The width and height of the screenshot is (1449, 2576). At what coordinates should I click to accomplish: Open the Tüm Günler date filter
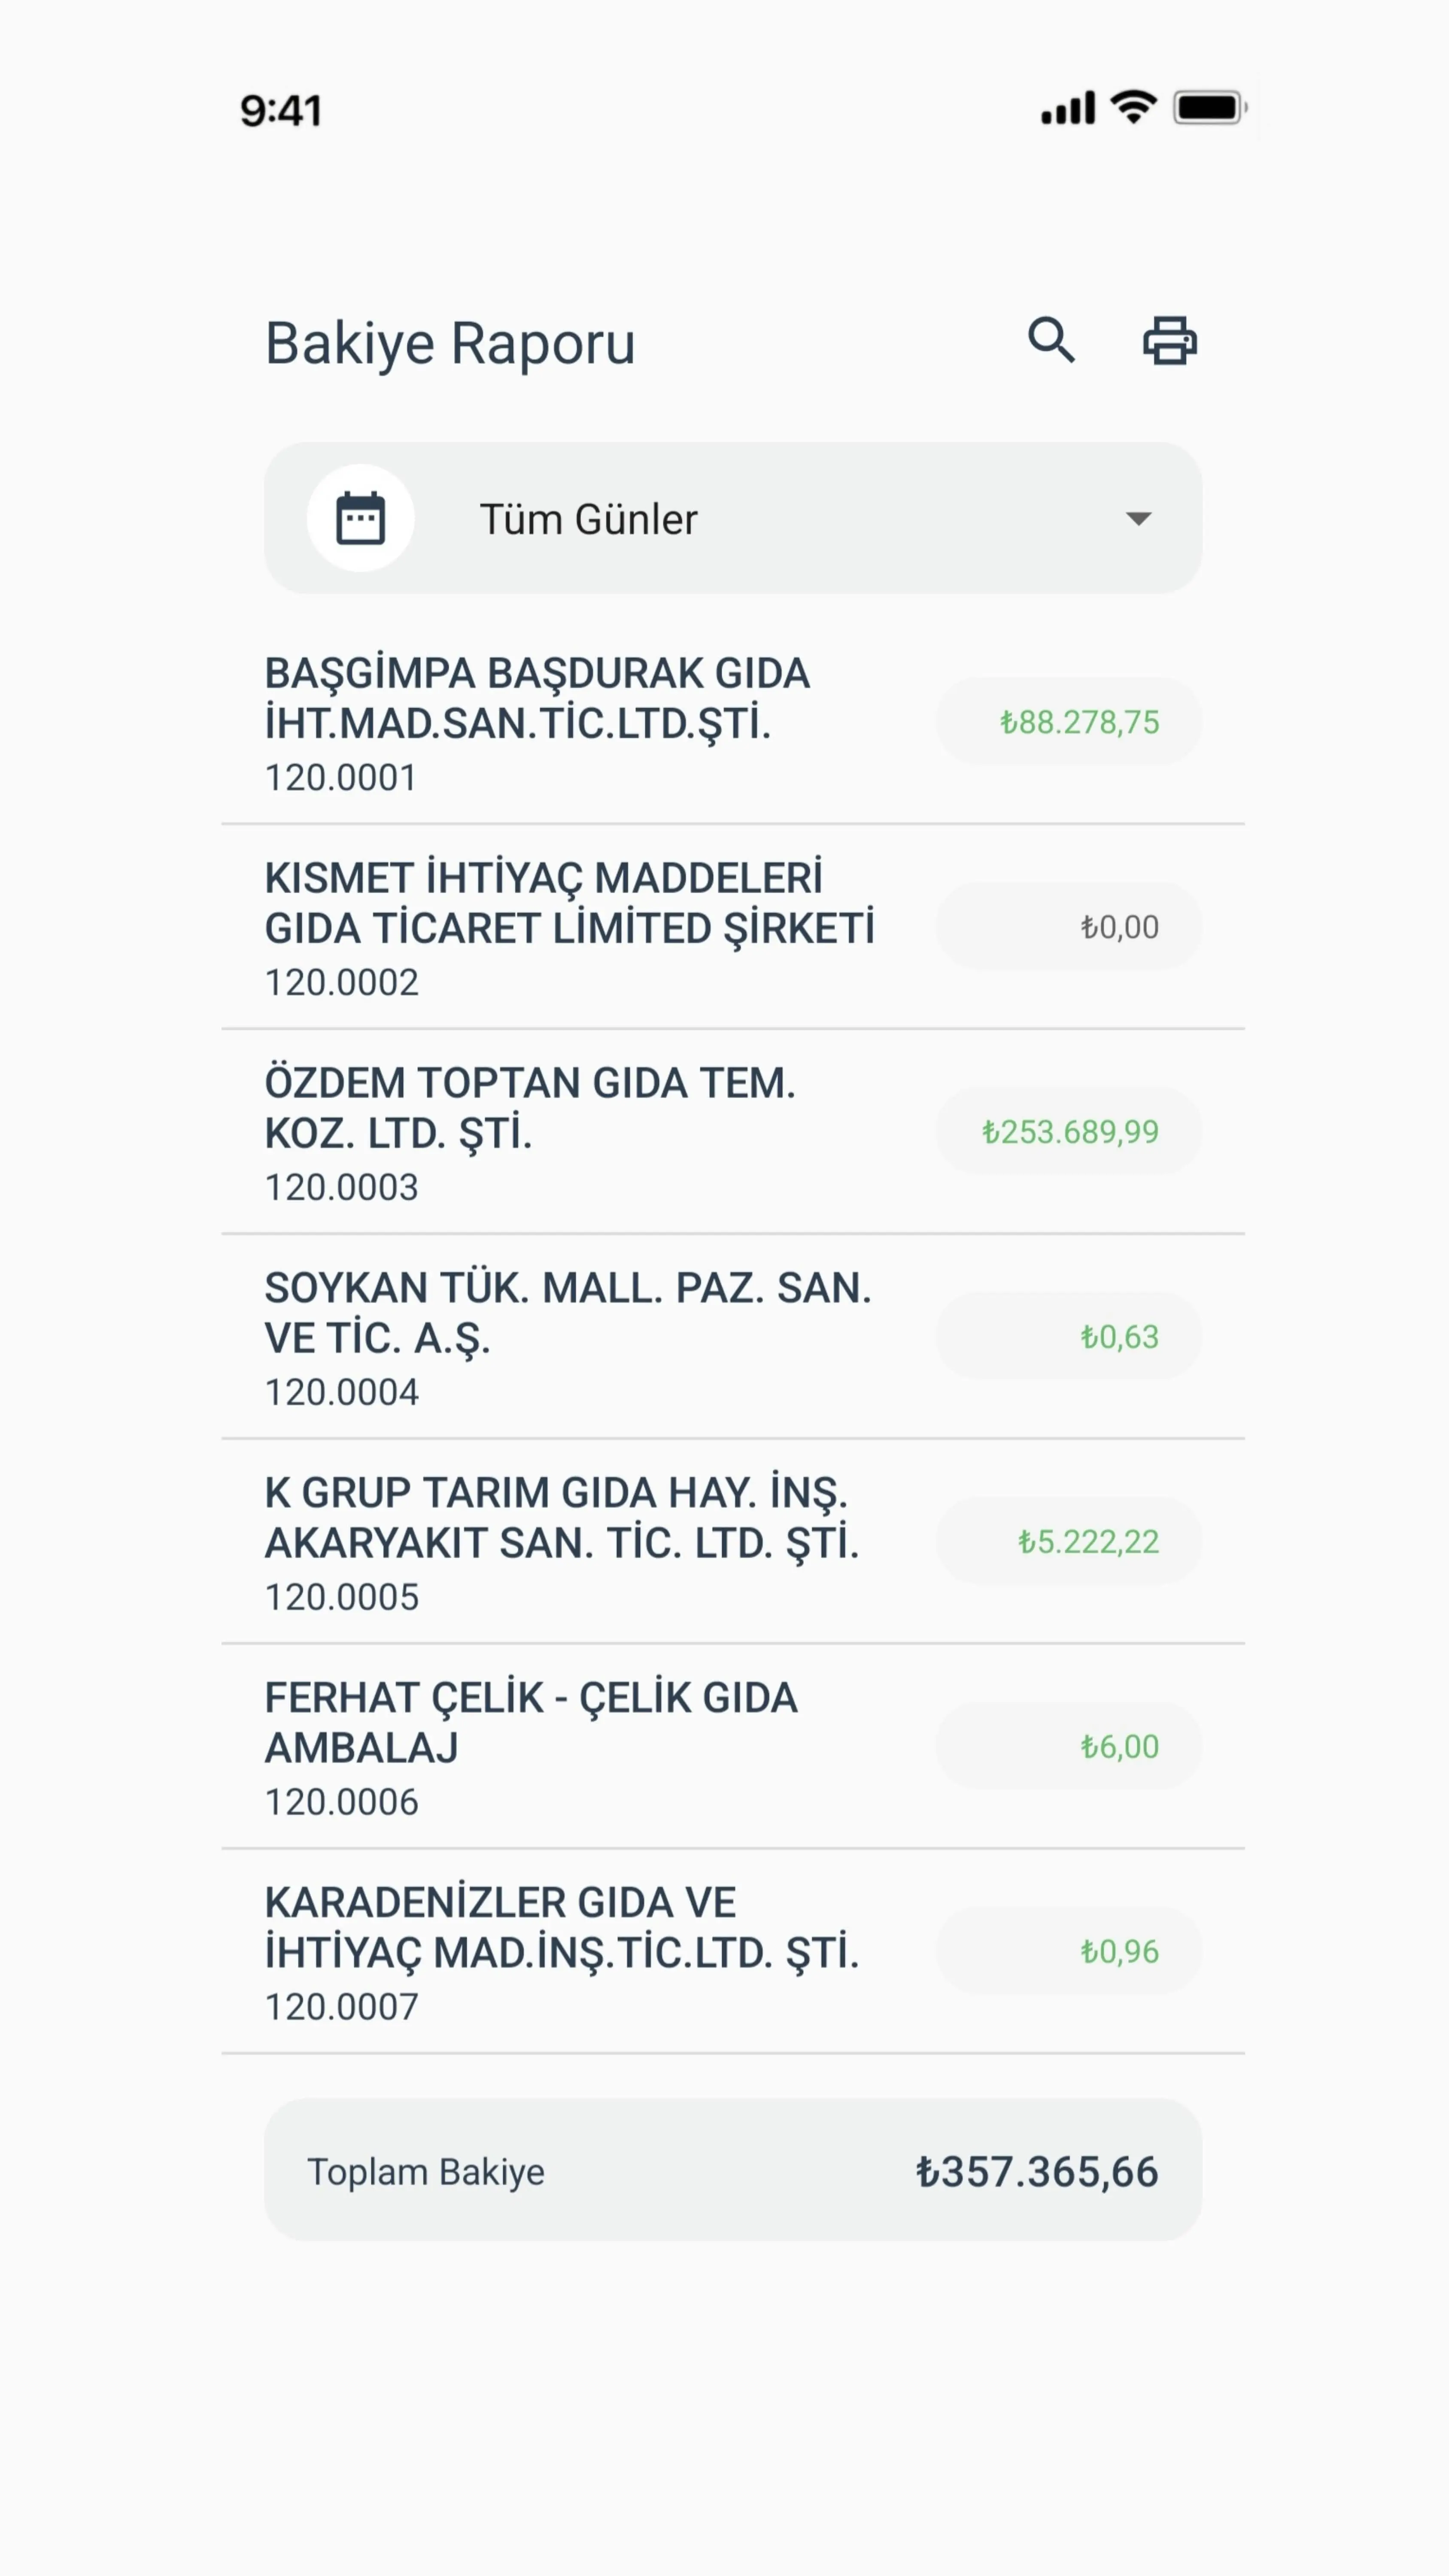pyautogui.click(x=732, y=518)
